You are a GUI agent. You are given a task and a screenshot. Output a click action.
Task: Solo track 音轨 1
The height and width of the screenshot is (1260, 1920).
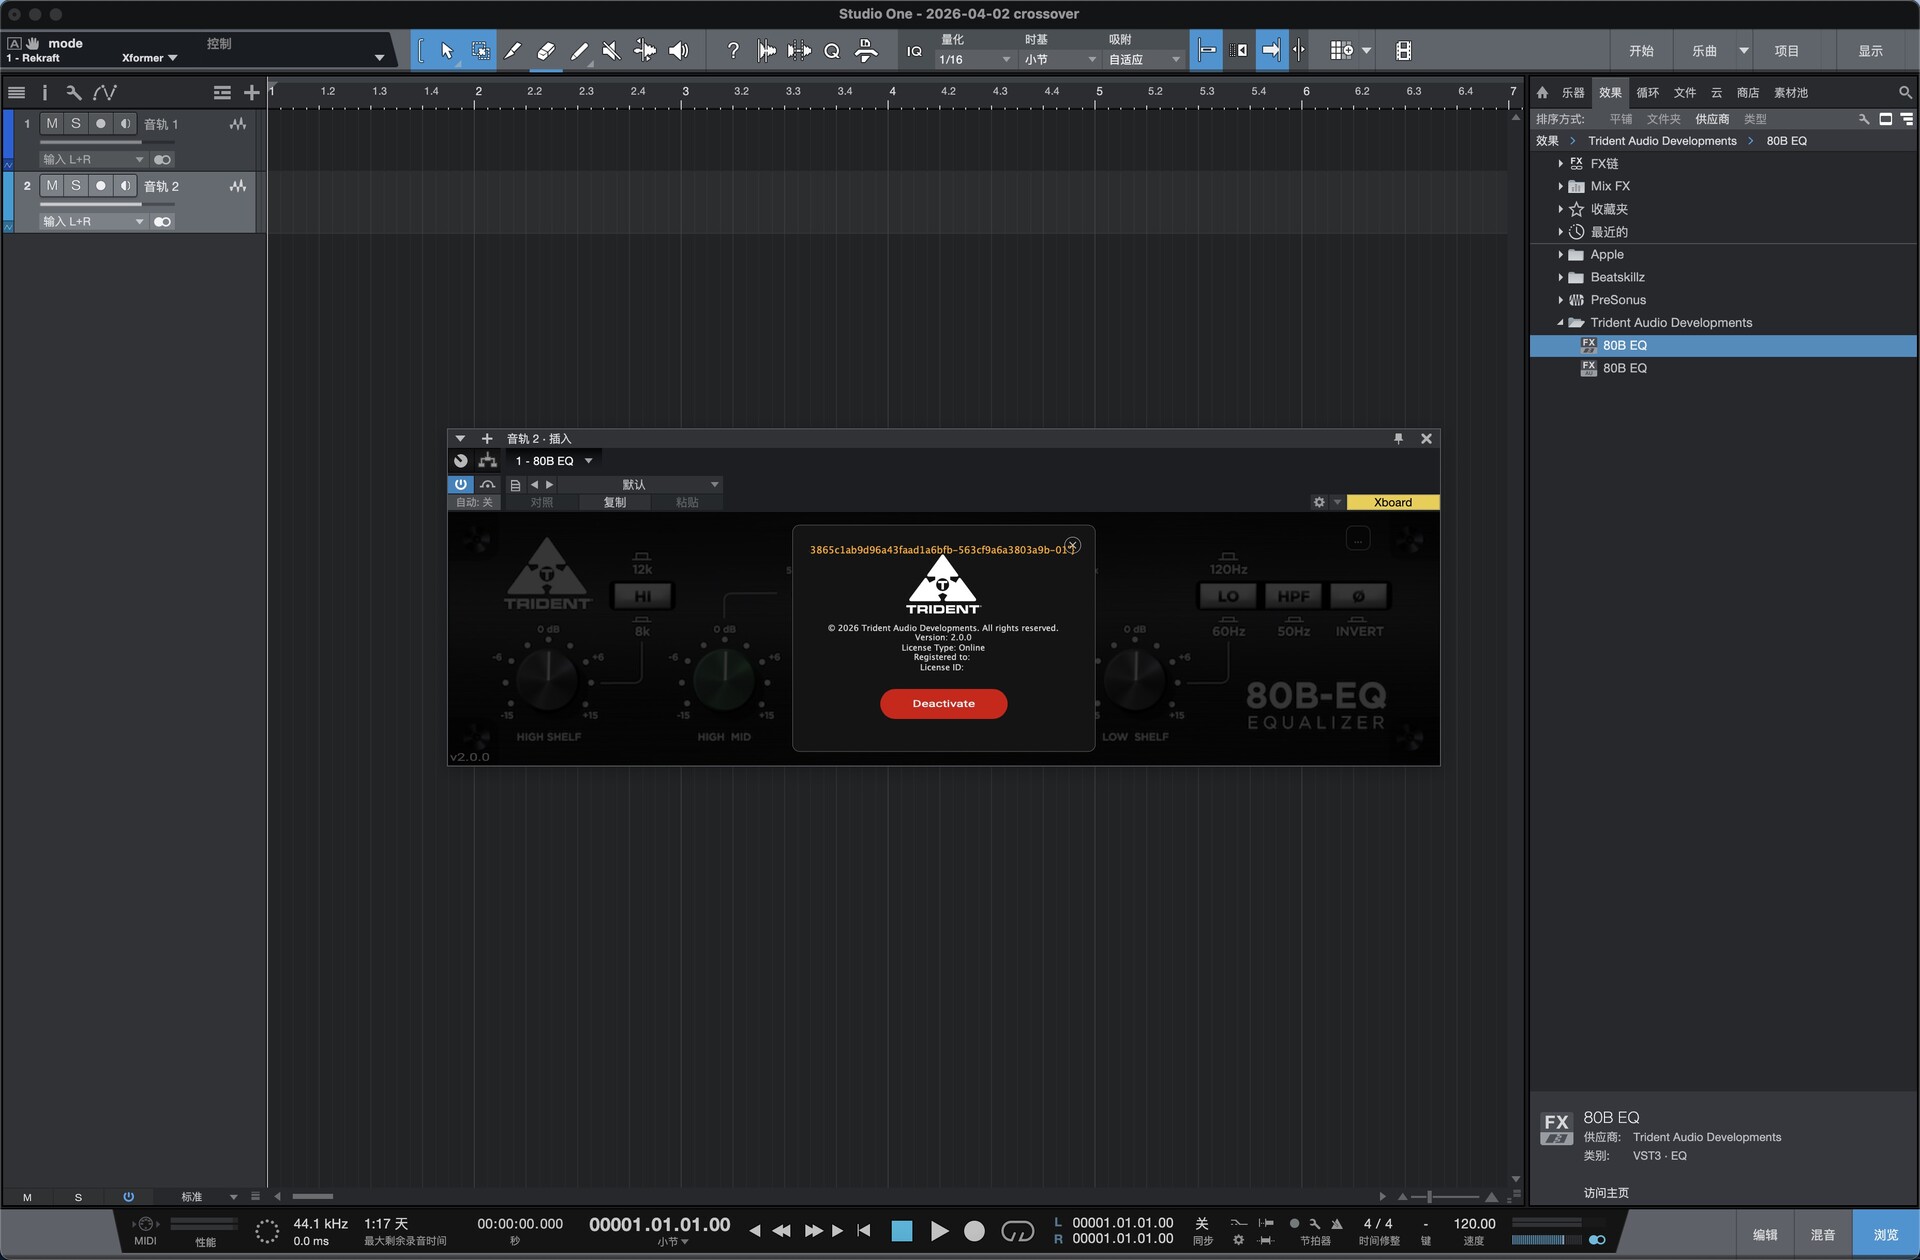[76, 124]
